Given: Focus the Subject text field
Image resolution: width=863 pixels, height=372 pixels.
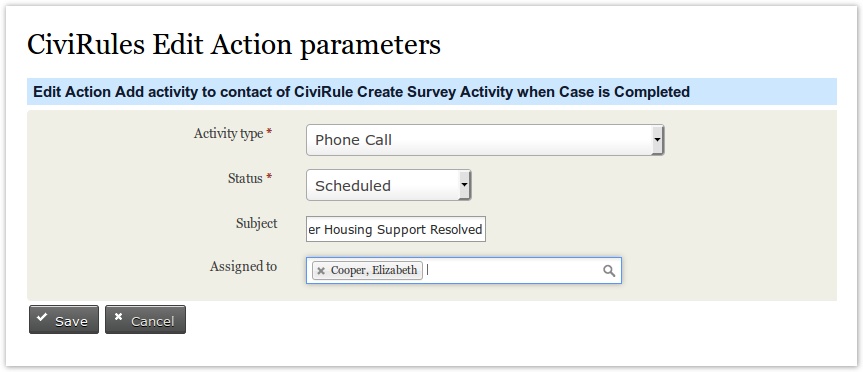Looking at the screenshot, I should [396, 229].
